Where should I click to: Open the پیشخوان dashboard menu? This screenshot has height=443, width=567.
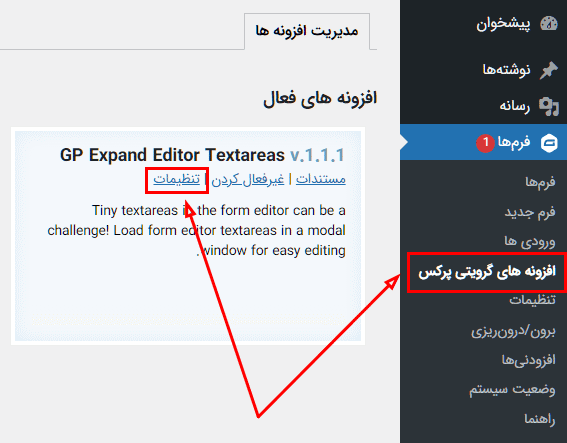coord(503,24)
